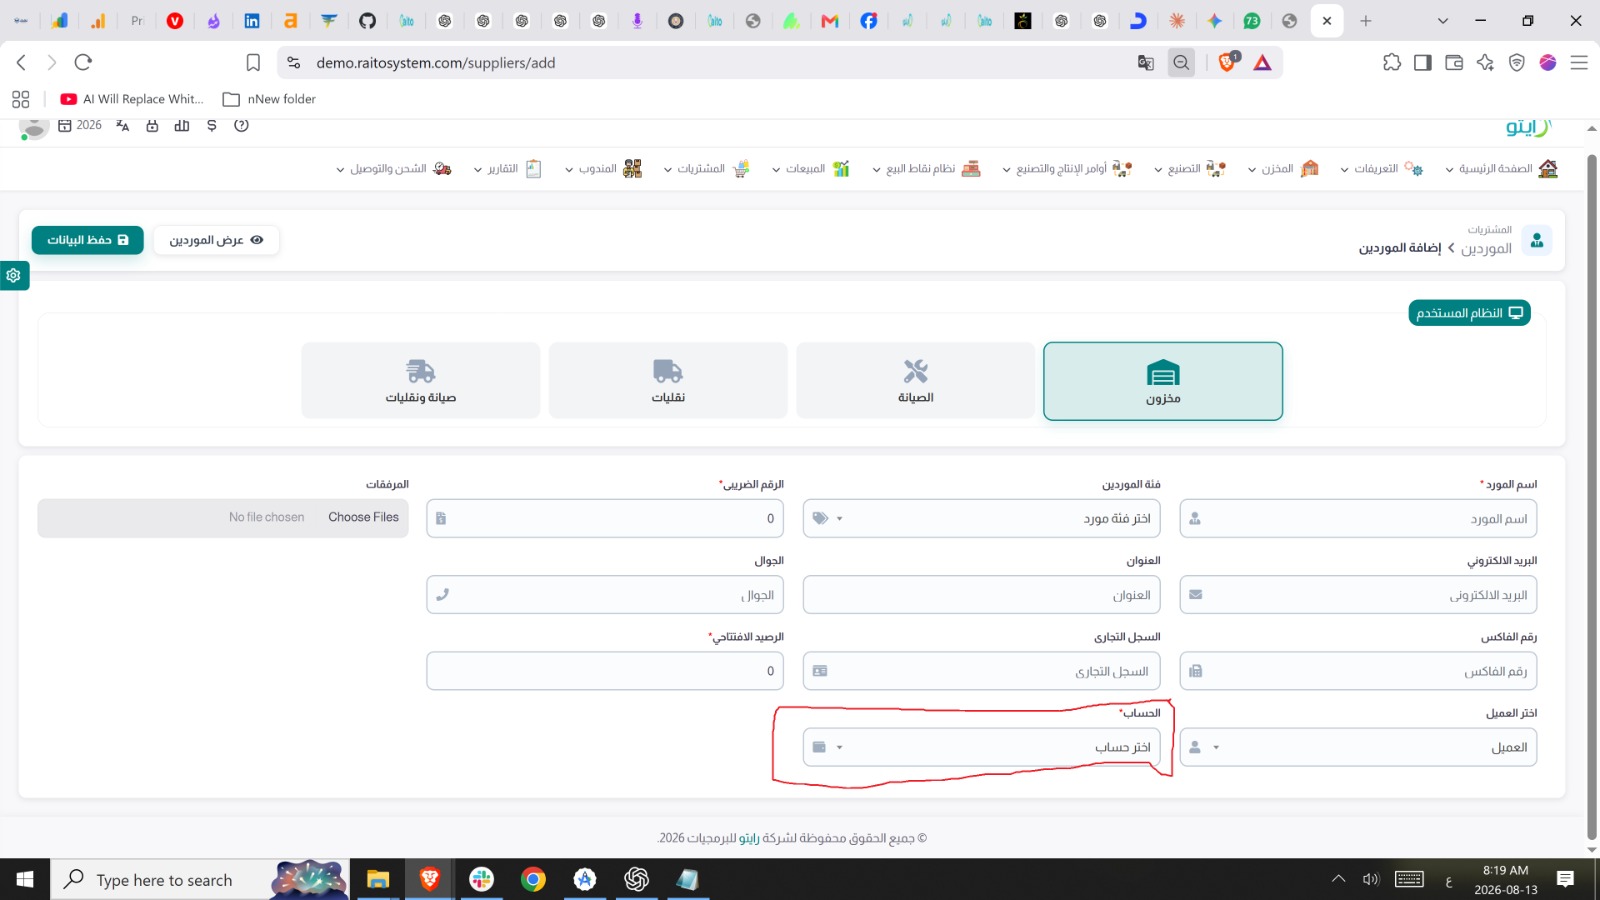Click the حفظ البيانات save button

88,240
